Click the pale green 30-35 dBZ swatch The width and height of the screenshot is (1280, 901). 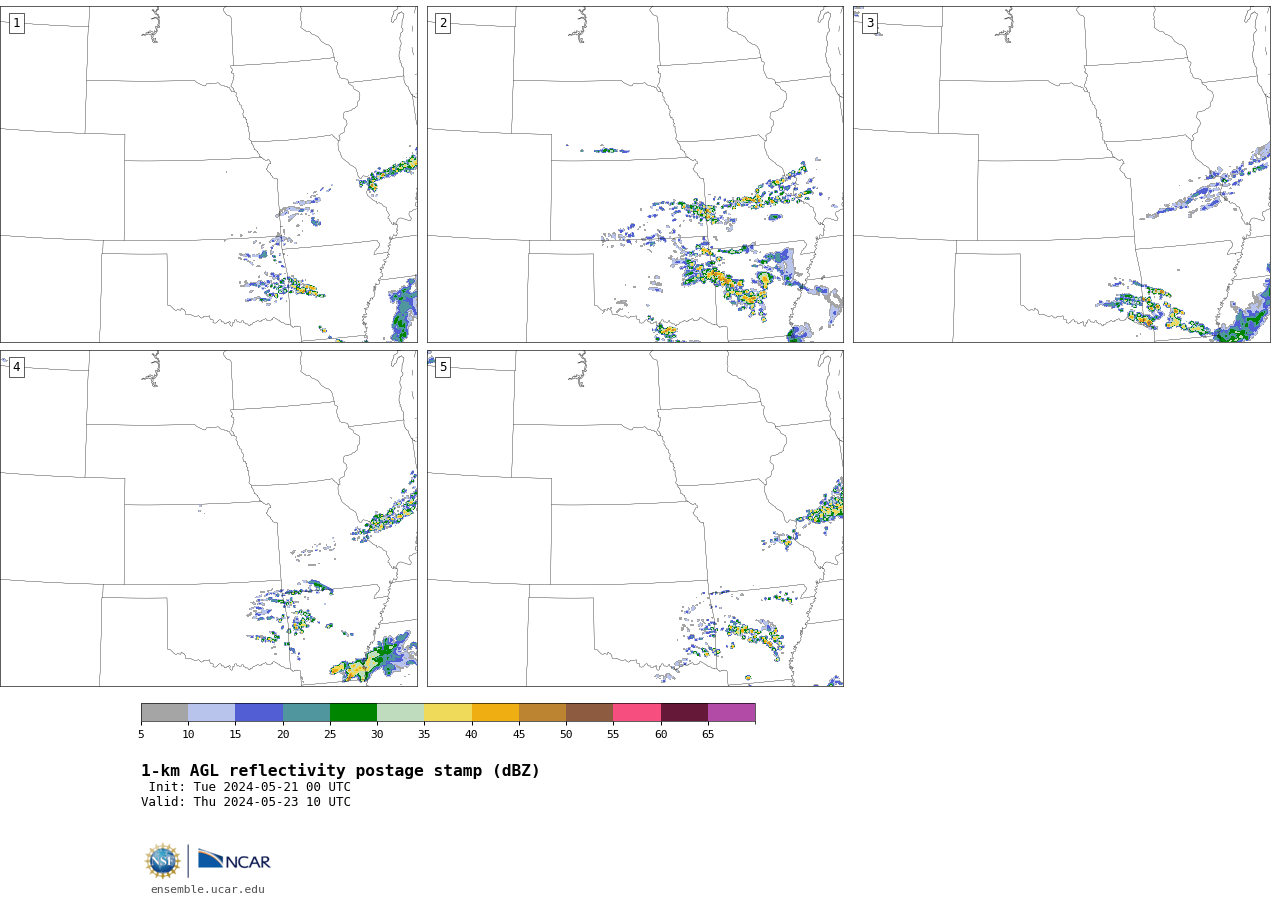pos(401,713)
